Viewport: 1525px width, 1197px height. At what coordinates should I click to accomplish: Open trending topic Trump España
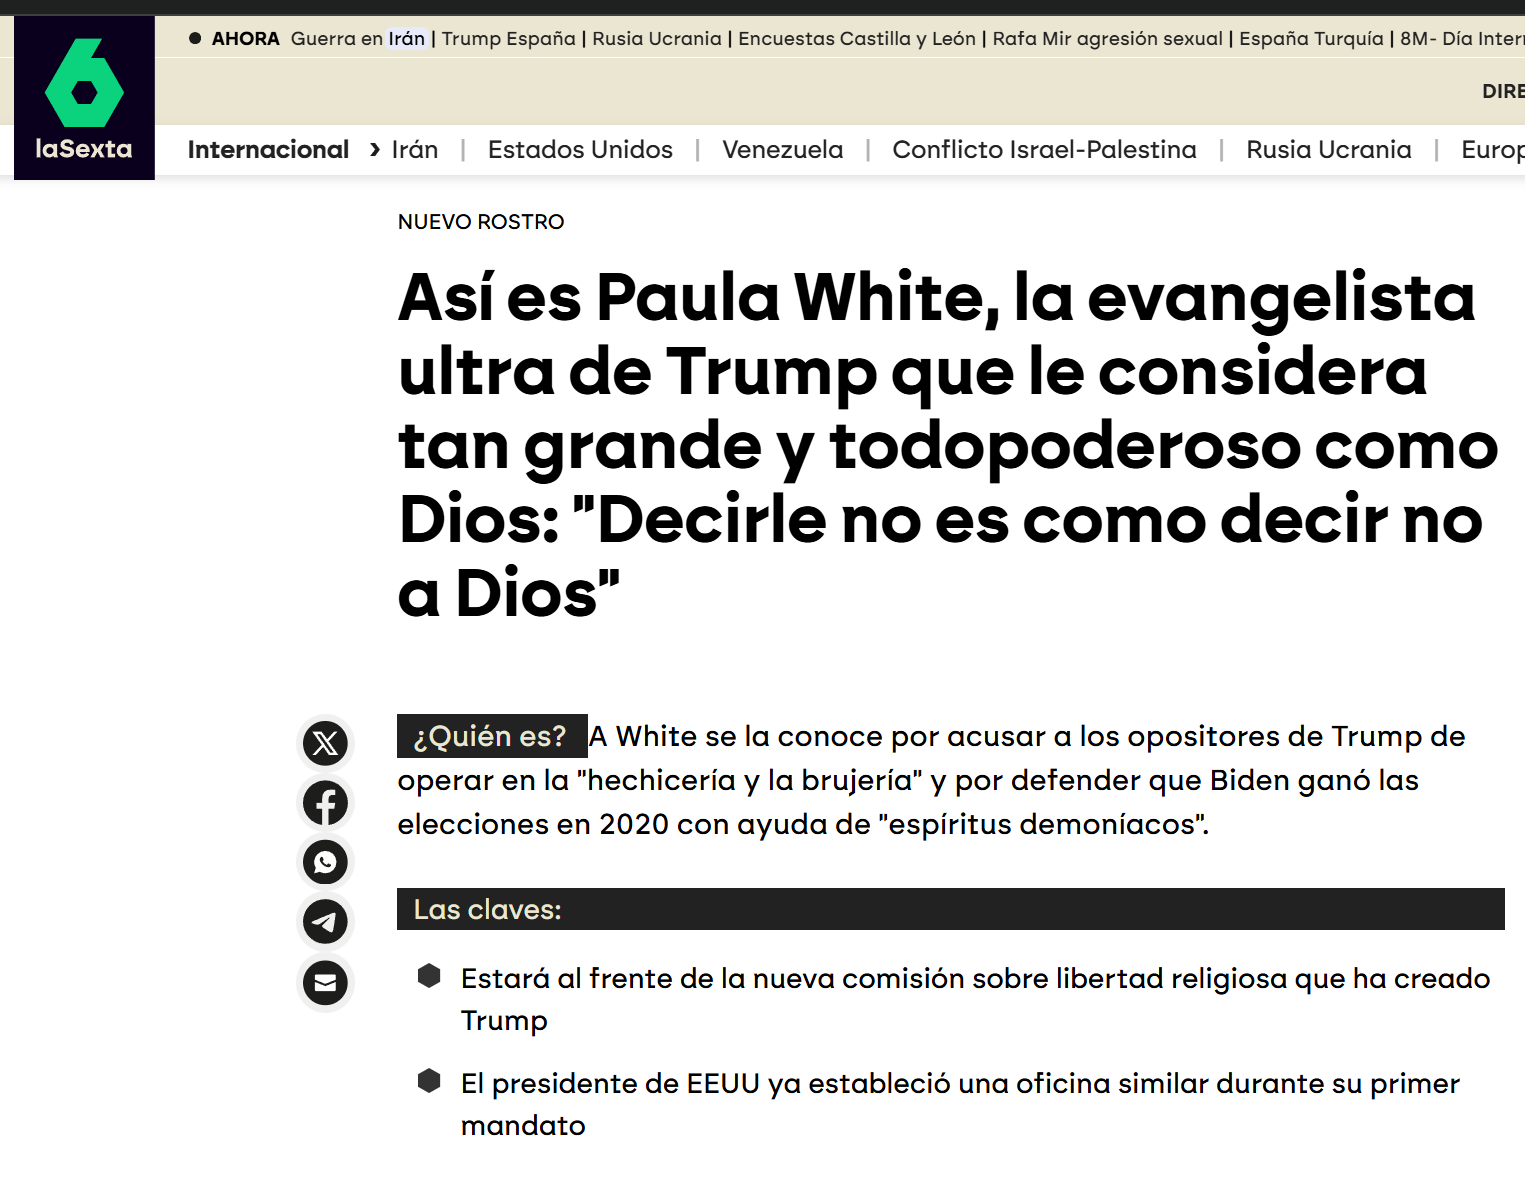pos(508,39)
